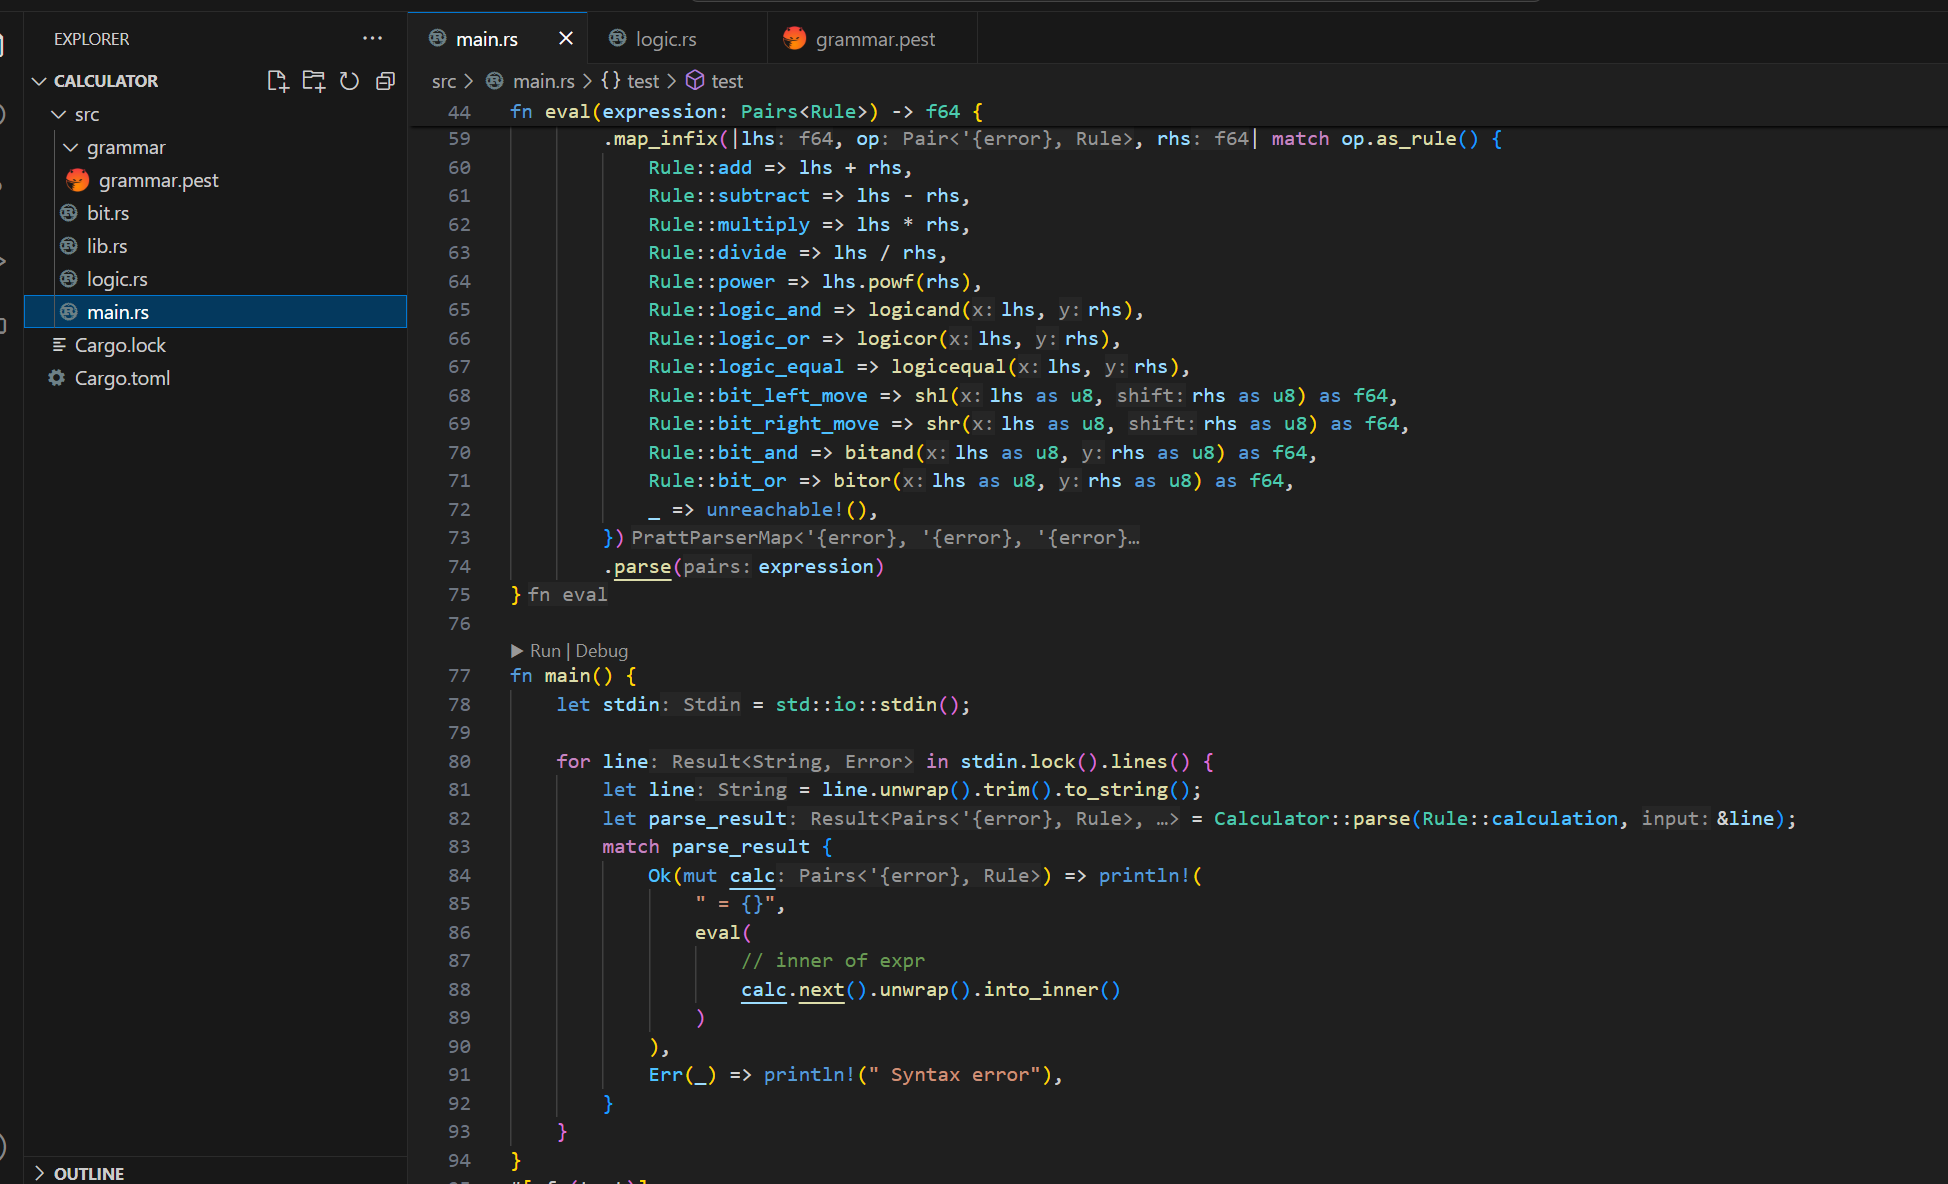The height and width of the screenshot is (1184, 1948).
Task: Open bit.rs from the file tree
Action: coord(108,213)
